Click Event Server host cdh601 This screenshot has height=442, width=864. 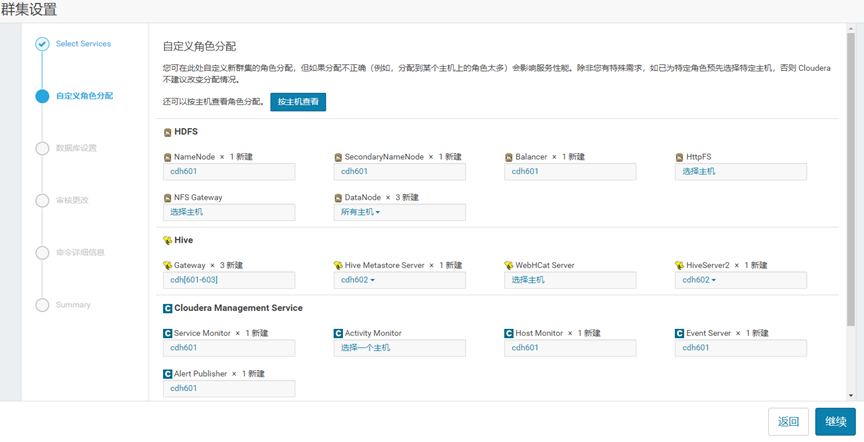695,348
